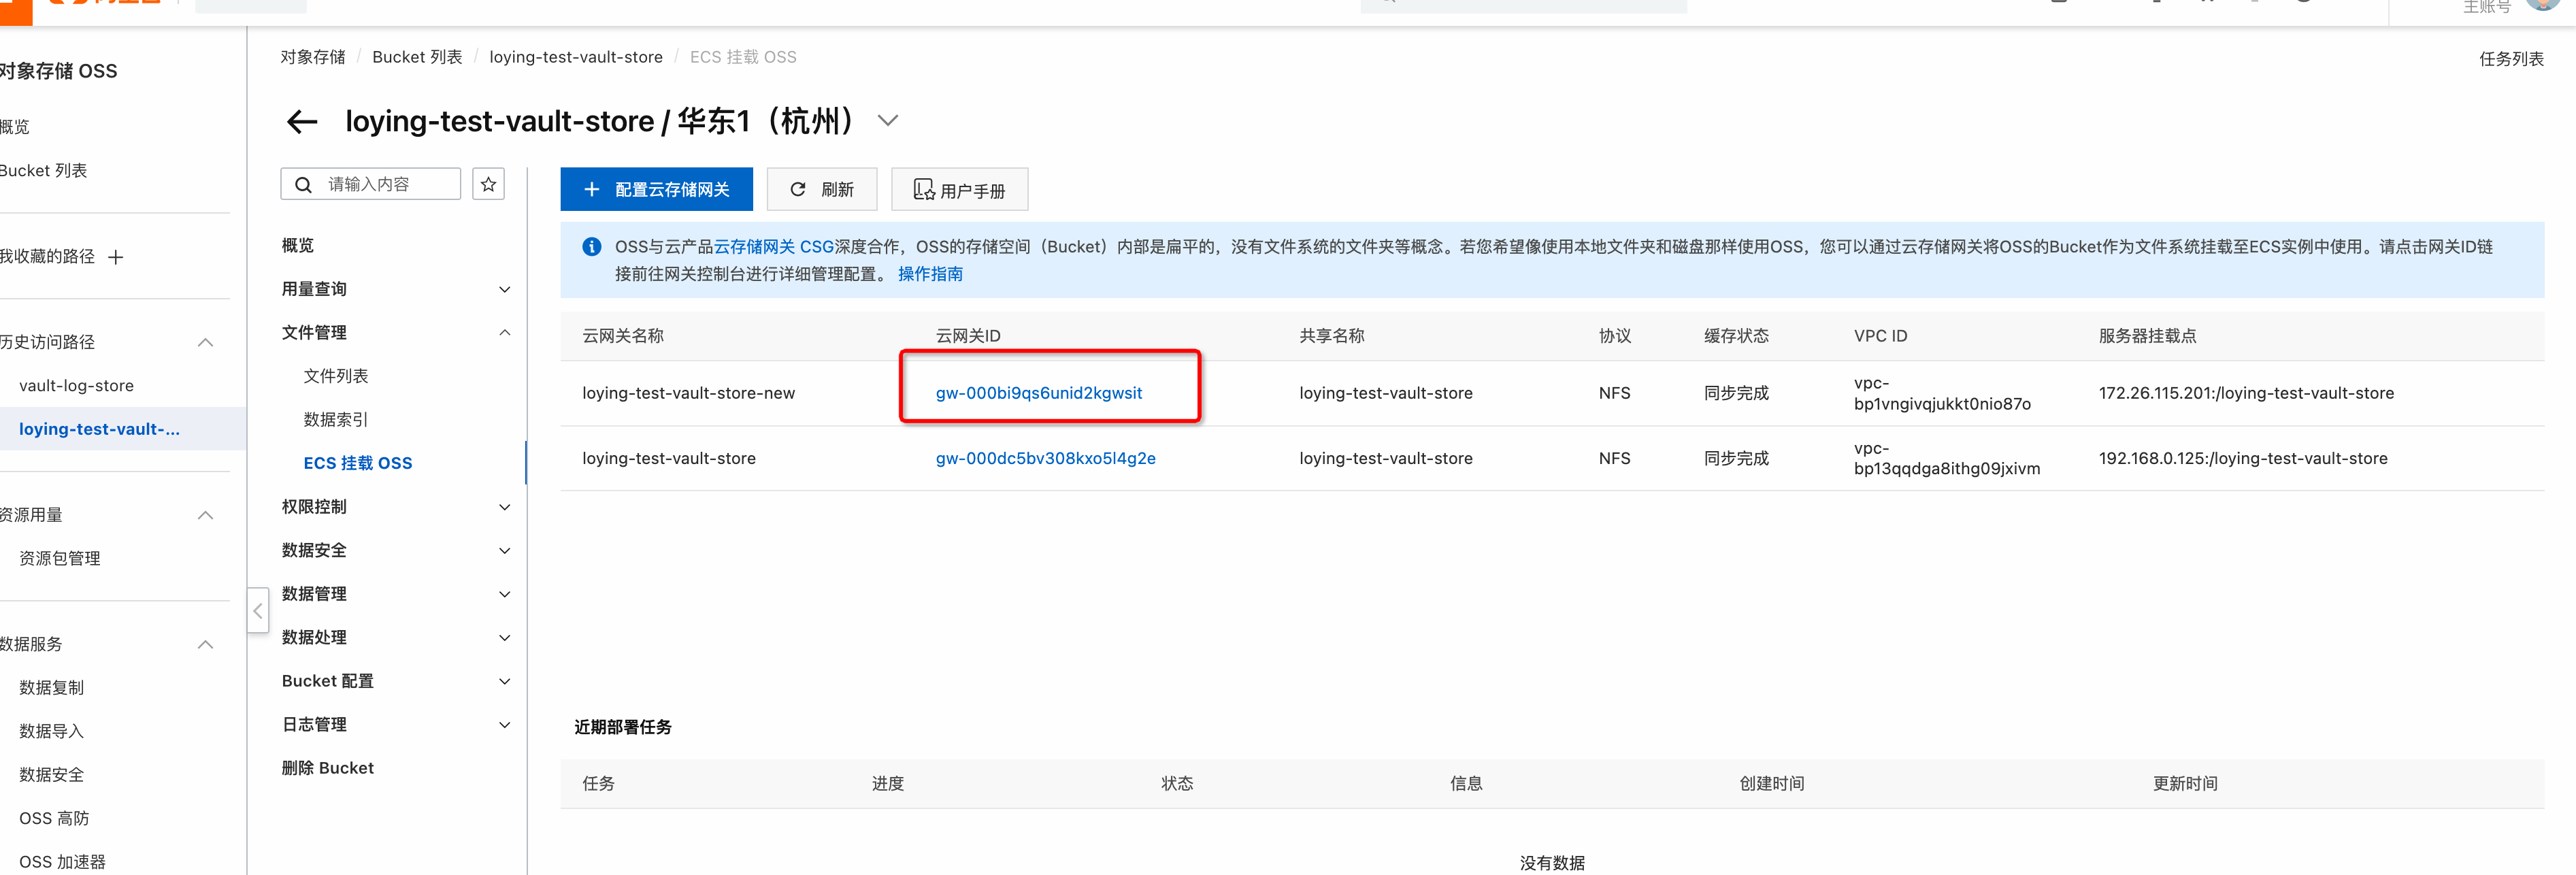The height and width of the screenshot is (875, 2576).
Task: Click the 172.26.115.201 mount point cell
Action: pos(2246,393)
